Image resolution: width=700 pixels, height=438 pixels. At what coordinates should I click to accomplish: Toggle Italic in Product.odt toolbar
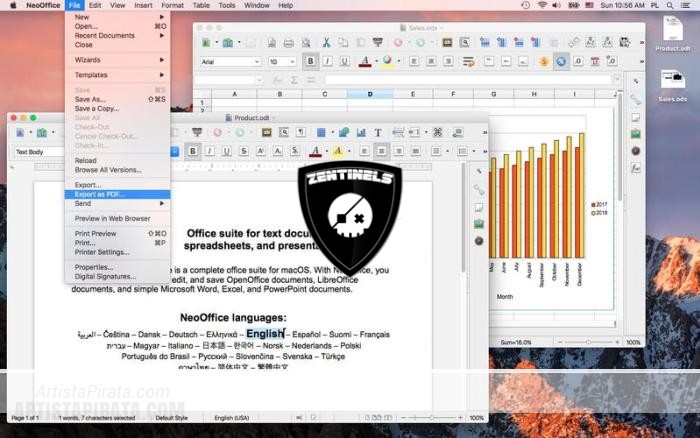[x=209, y=151]
